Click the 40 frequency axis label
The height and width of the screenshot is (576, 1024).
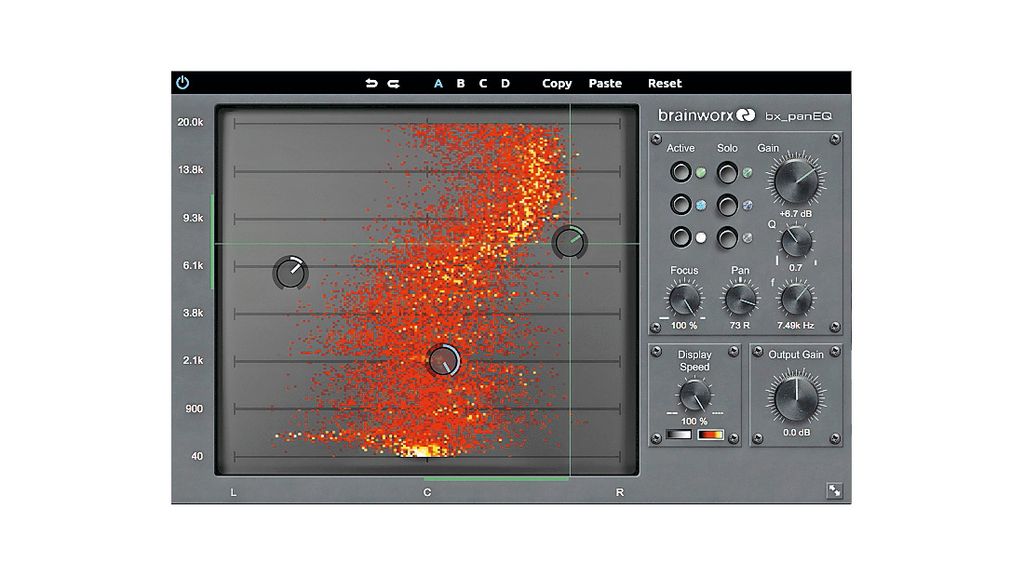click(197, 456)
